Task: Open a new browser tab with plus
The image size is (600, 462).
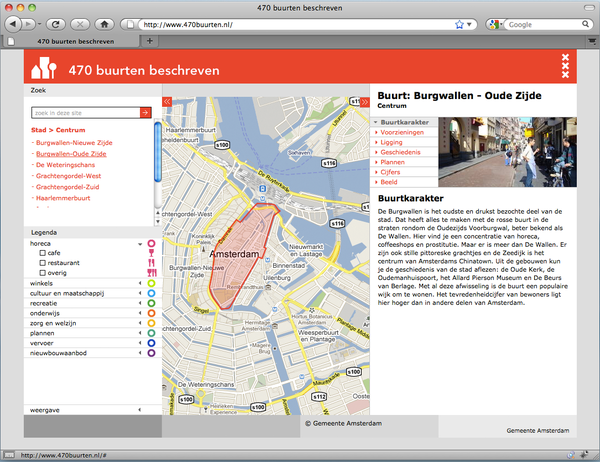Action: [x=150, y=41]
